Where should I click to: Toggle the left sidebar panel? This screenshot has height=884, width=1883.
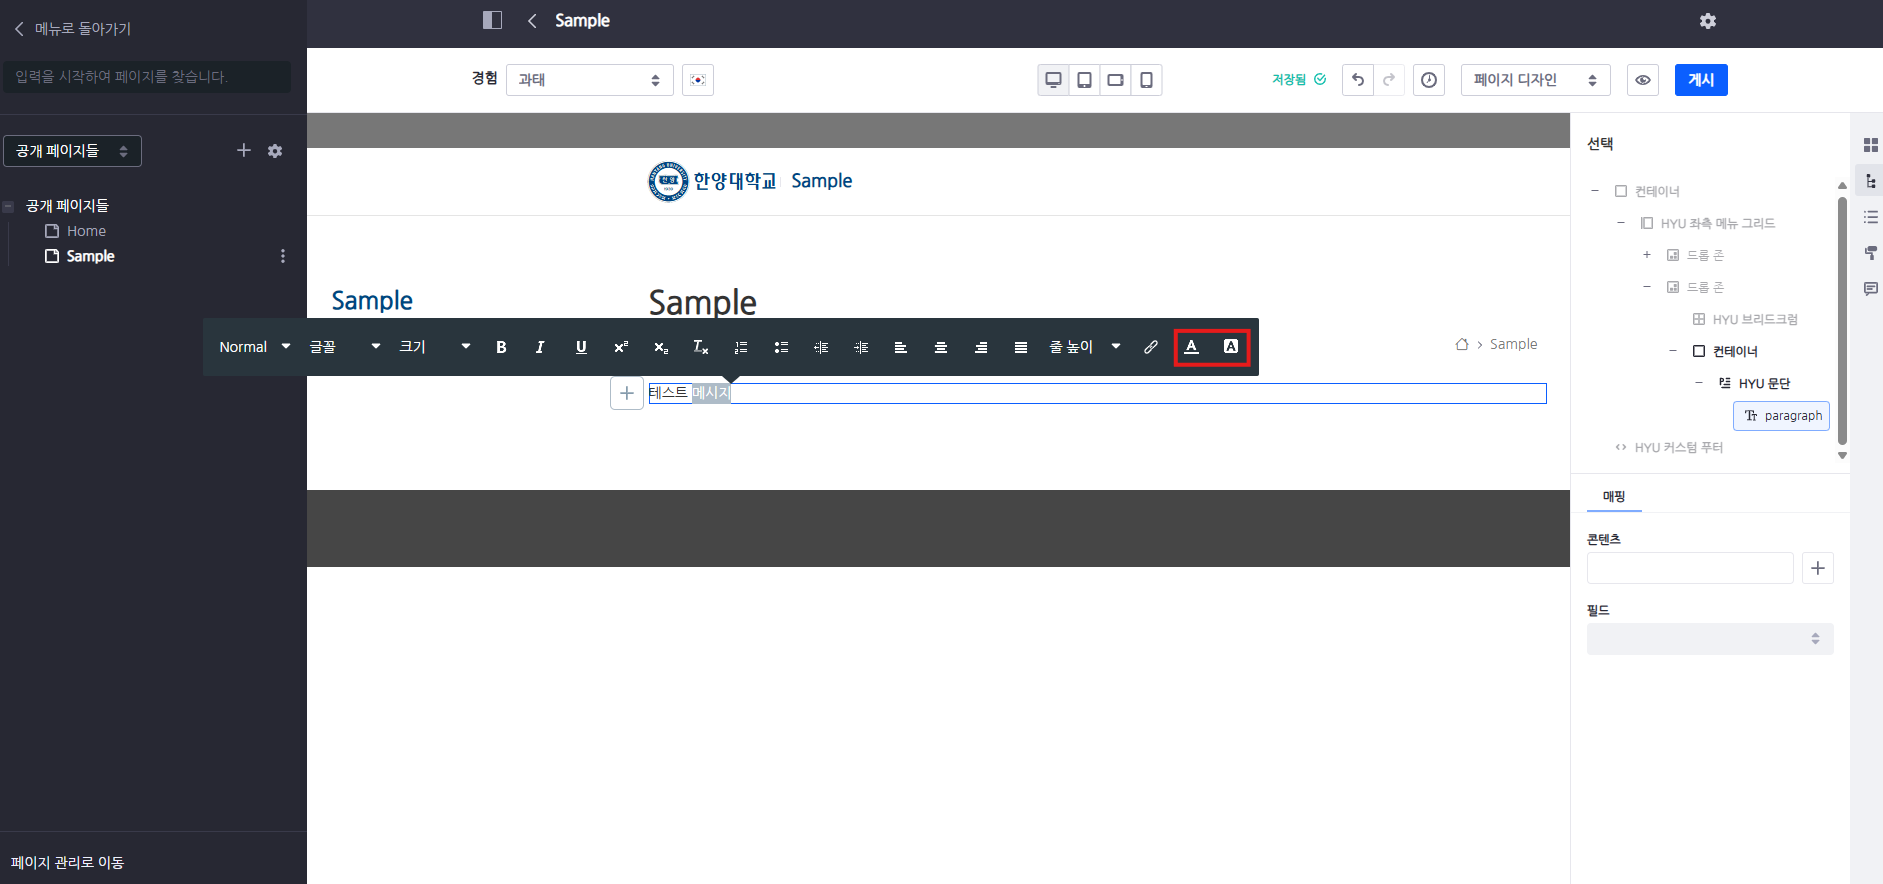pos(492,20)
